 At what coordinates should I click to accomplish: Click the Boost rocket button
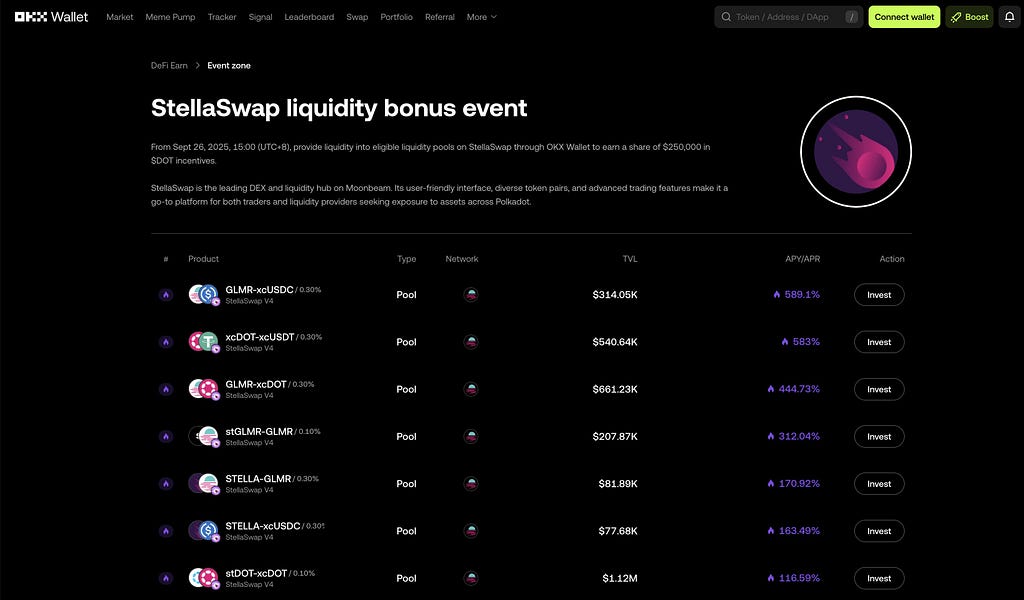click(969, 17)
